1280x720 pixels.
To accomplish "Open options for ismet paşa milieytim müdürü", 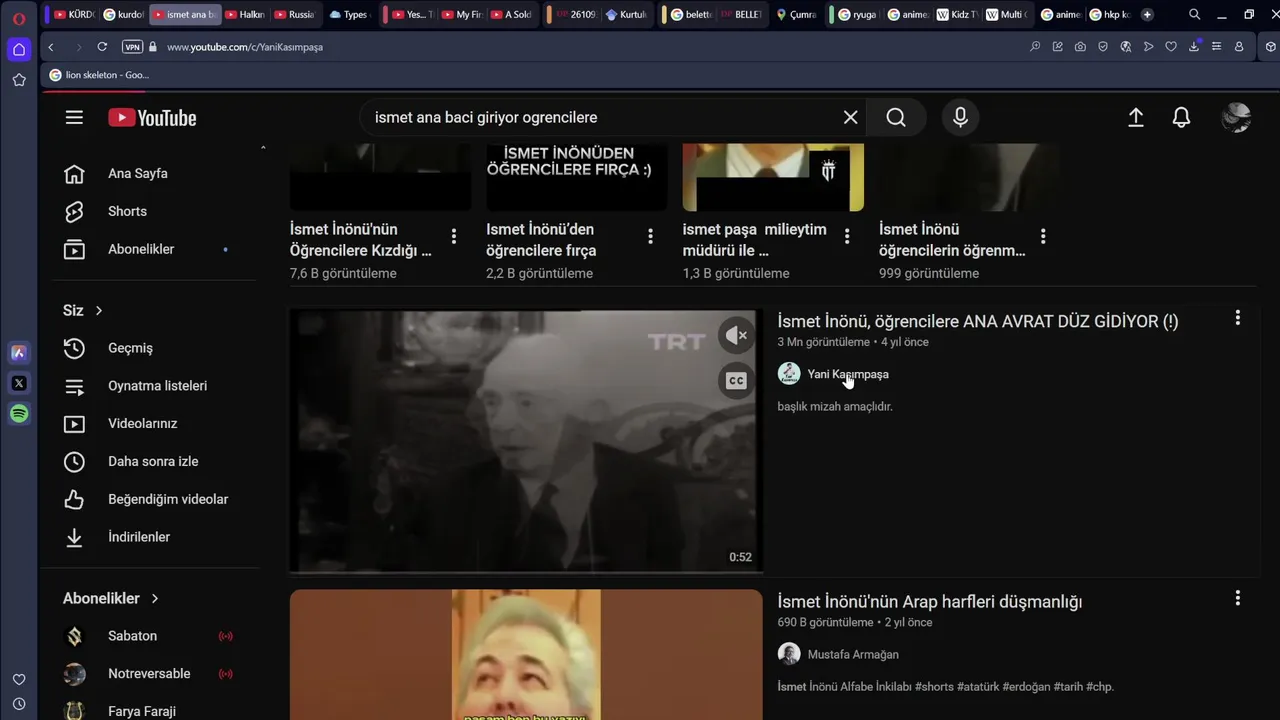I will [847, 237].
